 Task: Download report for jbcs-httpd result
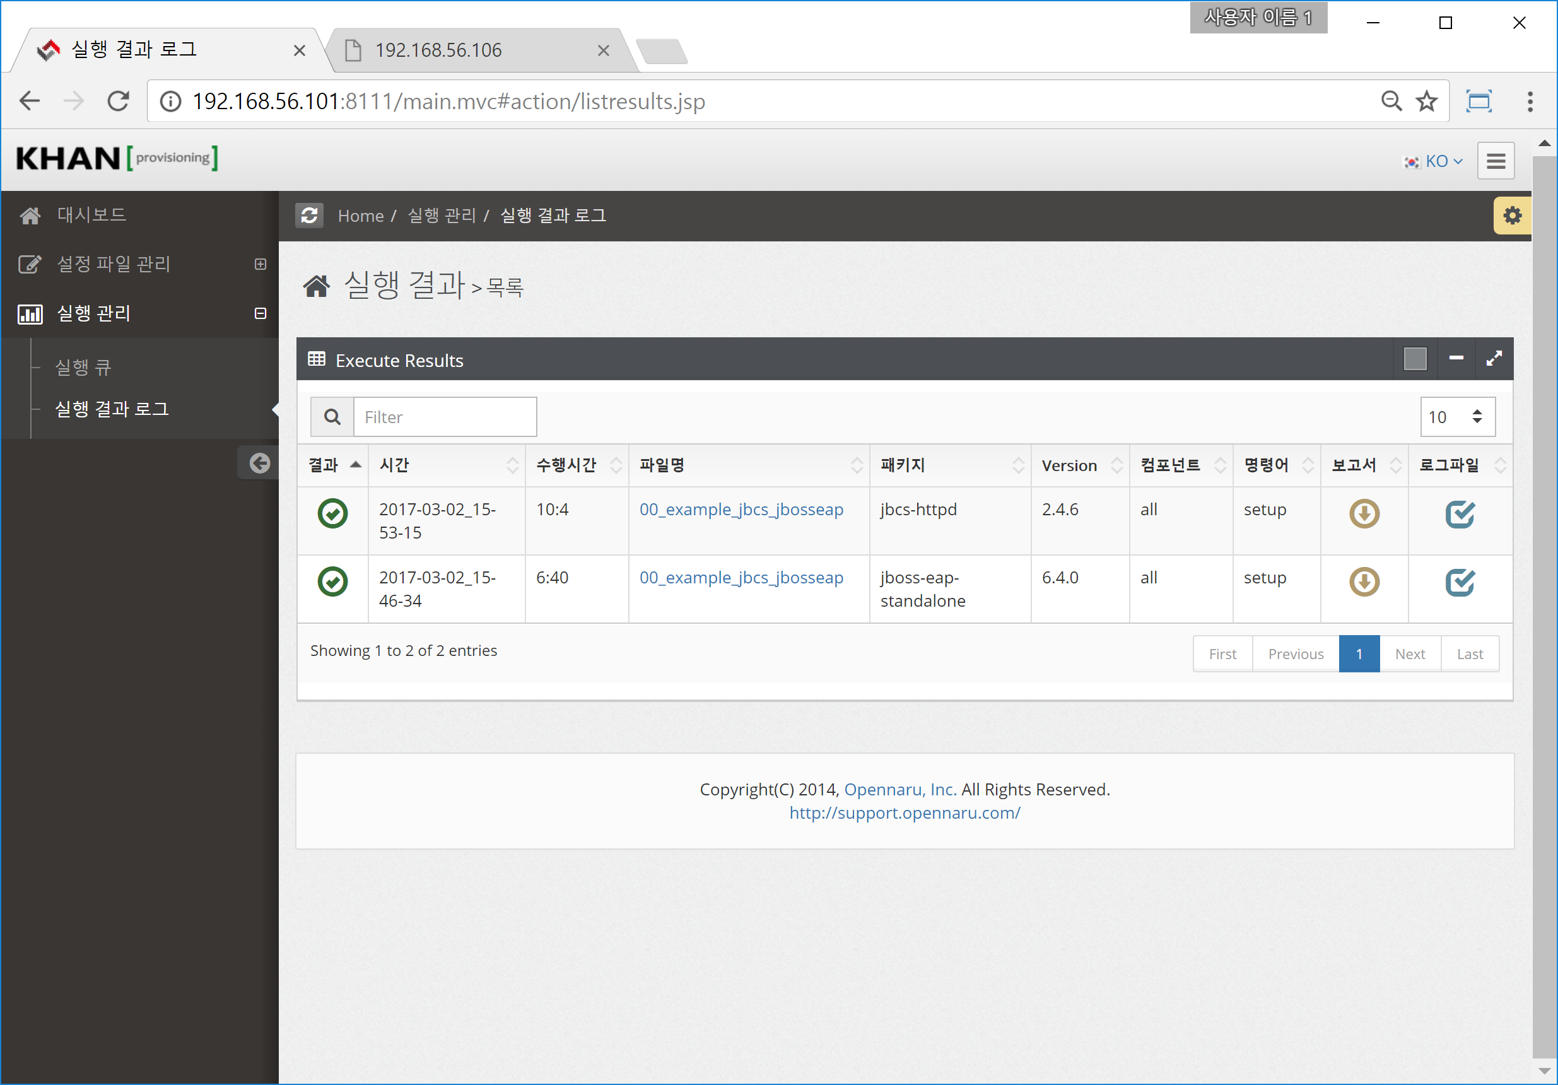point(1364,514)
